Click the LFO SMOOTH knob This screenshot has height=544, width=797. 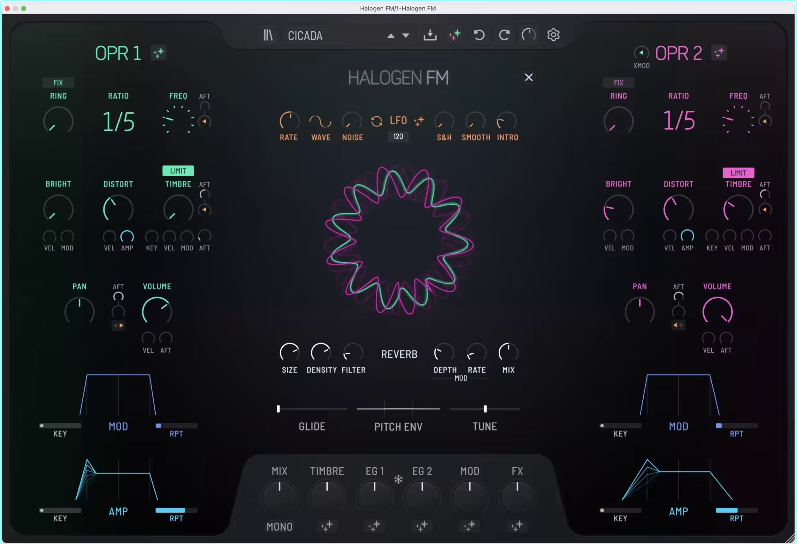pos(475,121)
